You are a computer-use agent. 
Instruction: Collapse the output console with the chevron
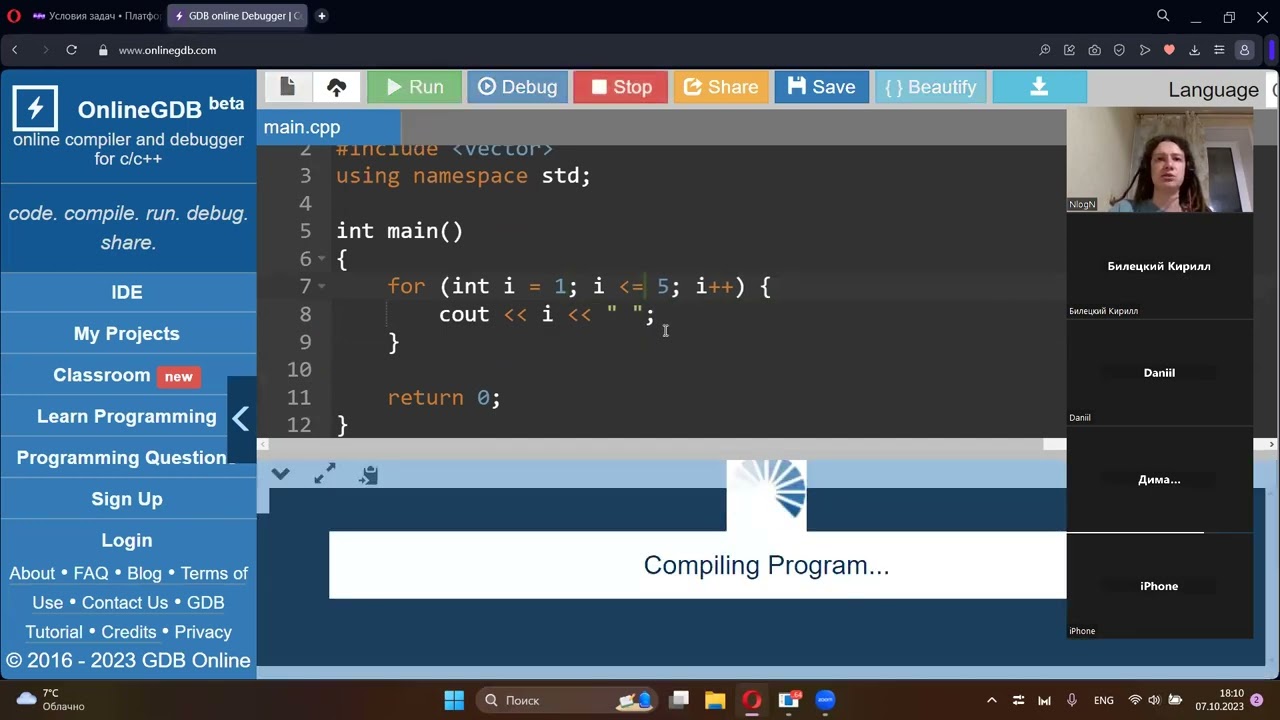tap(280, 474)
